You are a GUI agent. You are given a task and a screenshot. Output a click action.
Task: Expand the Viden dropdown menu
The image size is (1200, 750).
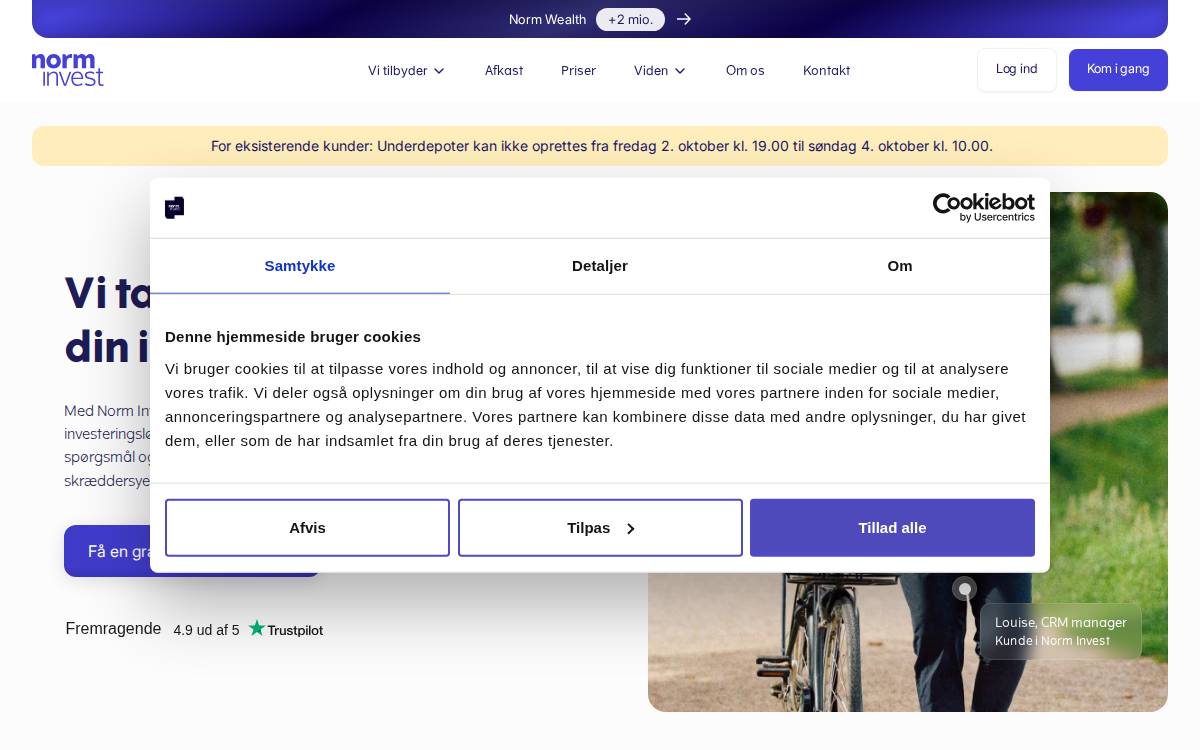click(x=660, y=70)
